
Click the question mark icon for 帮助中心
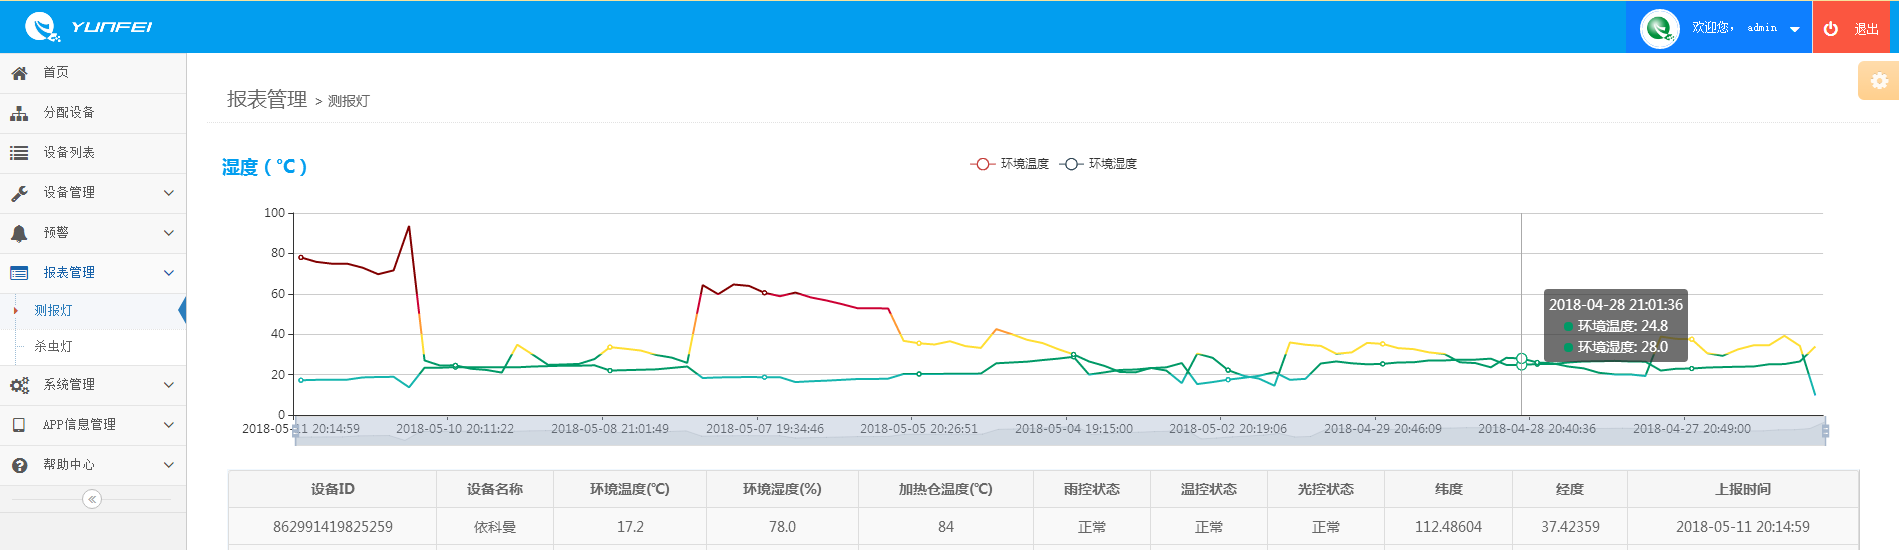tap(19, 465)
